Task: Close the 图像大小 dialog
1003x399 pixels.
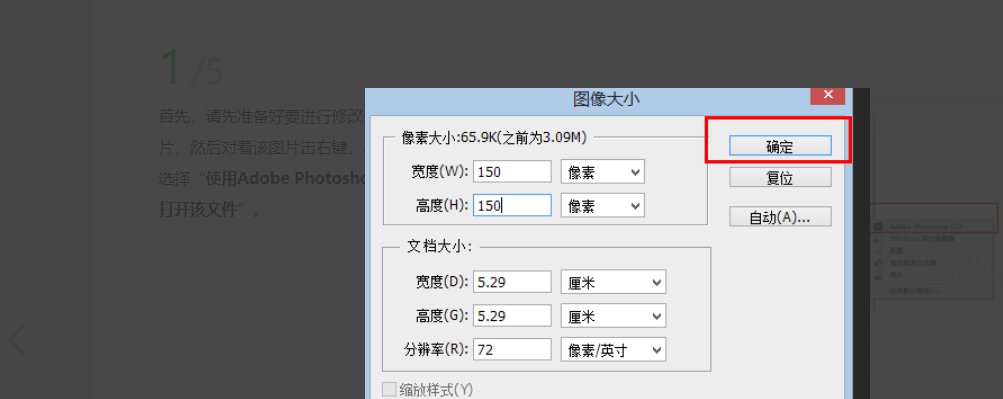Action: pyautogui.click(x=828, y=95)
